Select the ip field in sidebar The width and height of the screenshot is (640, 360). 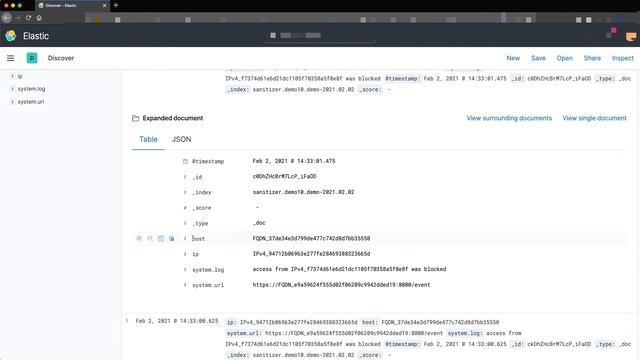click(x=20, y=76)
